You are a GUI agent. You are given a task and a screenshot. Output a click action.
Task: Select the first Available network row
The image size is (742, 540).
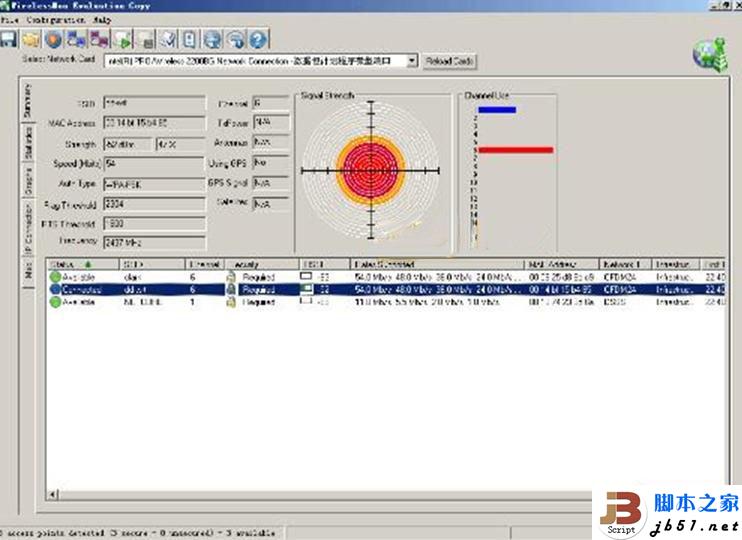pyautogui.click(x=387, y=277)
